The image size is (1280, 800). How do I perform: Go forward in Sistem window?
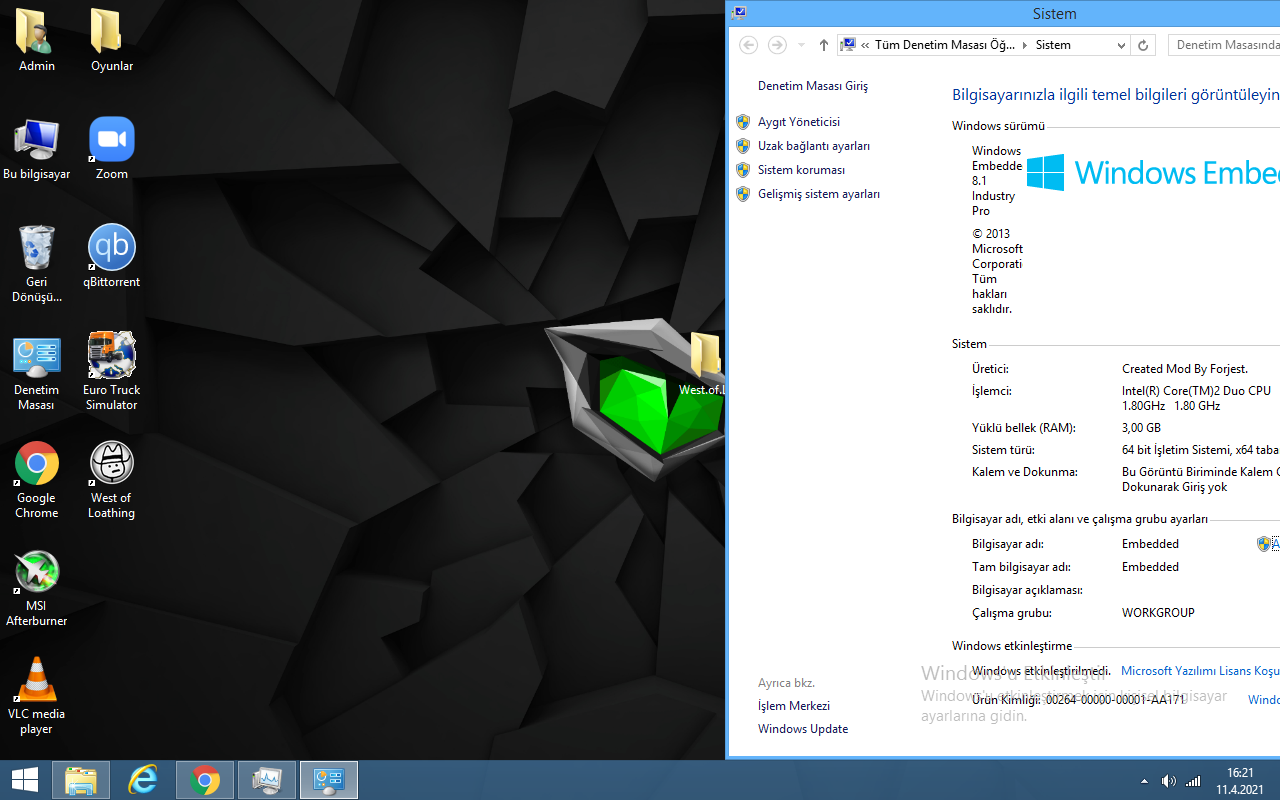coord(777,45)
